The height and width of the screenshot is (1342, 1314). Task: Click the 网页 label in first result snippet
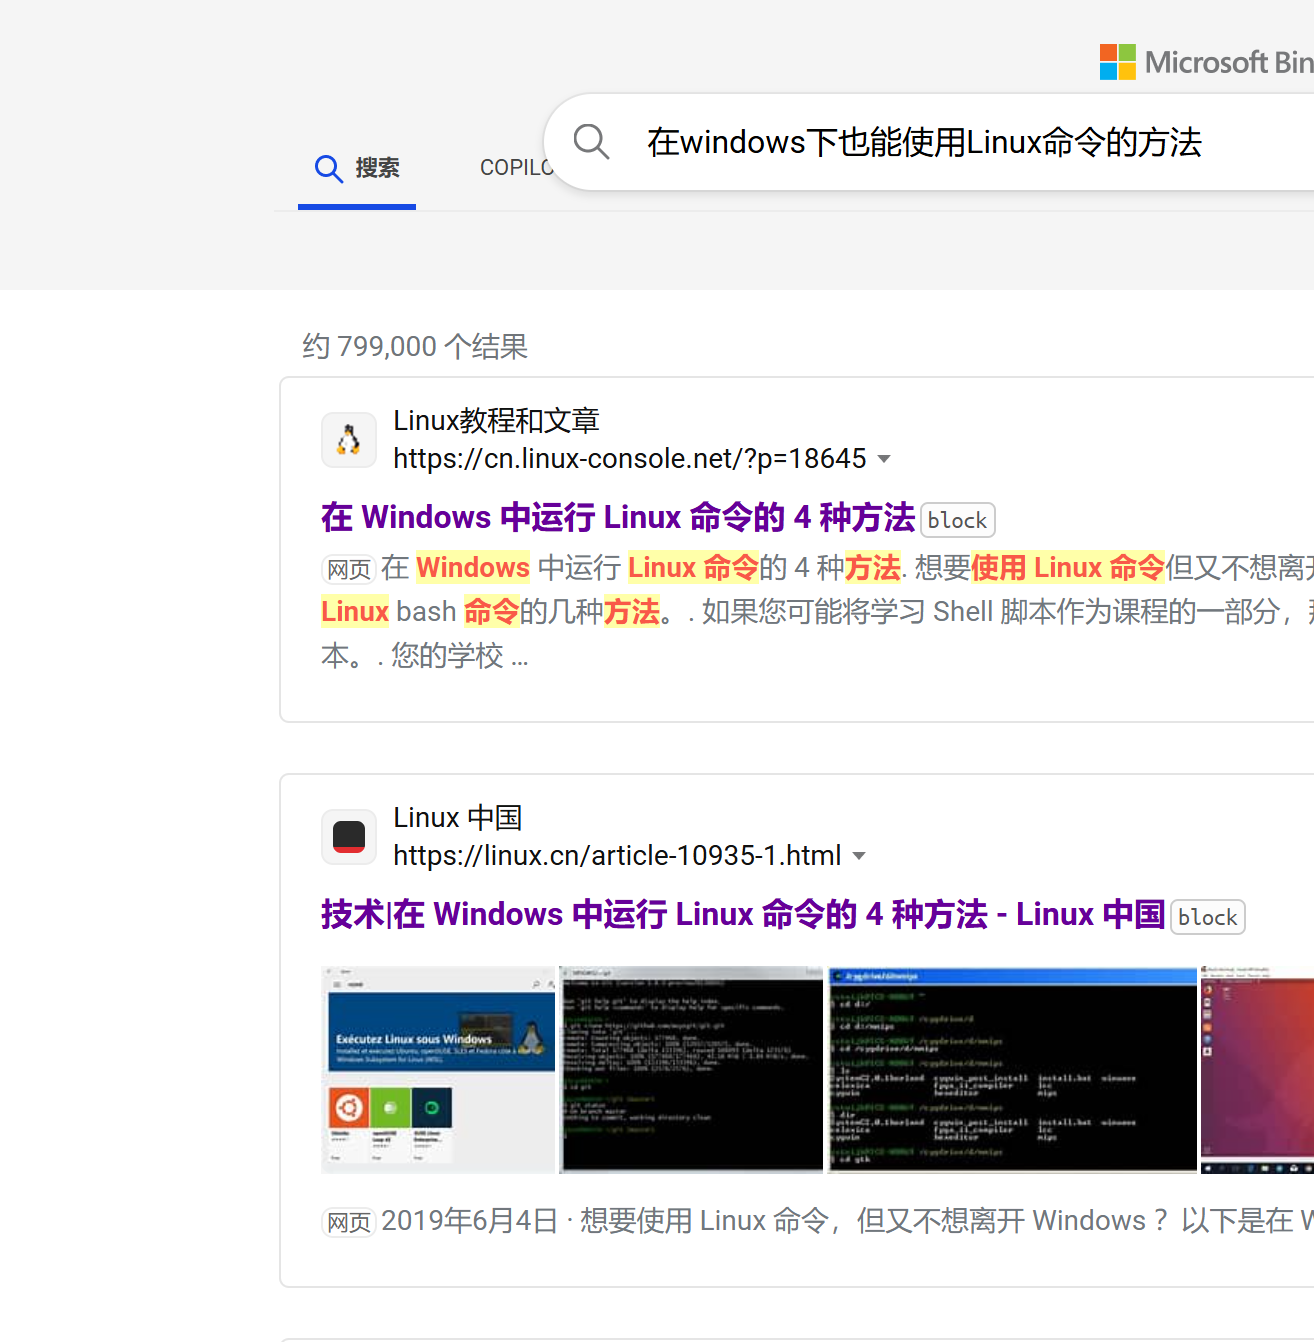coord(349,569)
